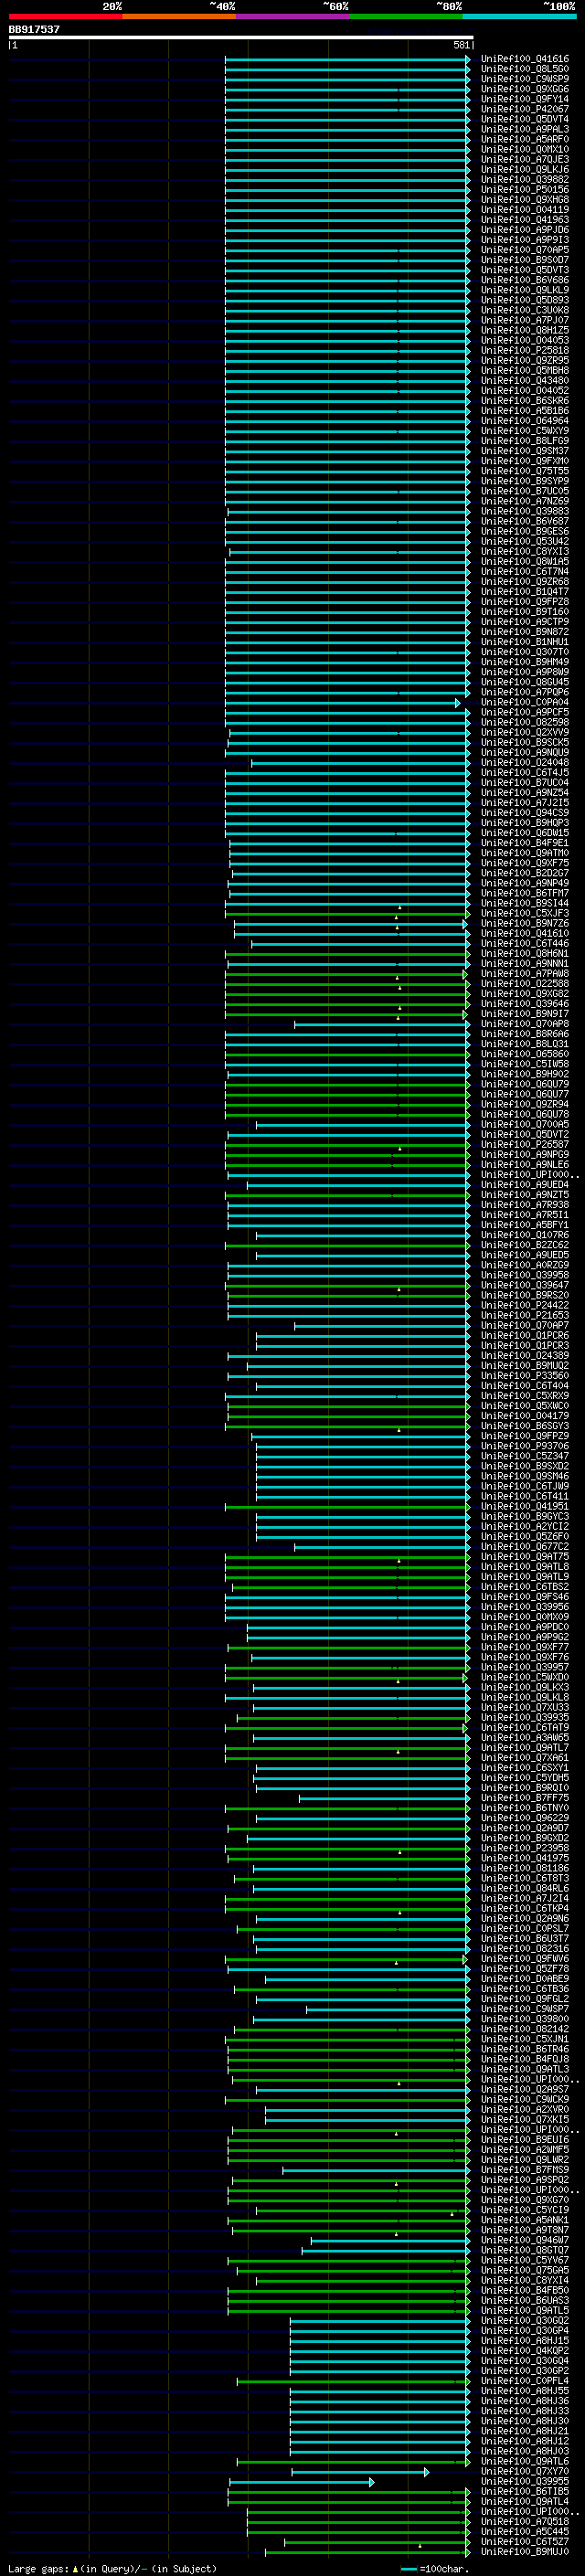Select the UniRef100_A7PAW8 label

[x=525, y=974]
